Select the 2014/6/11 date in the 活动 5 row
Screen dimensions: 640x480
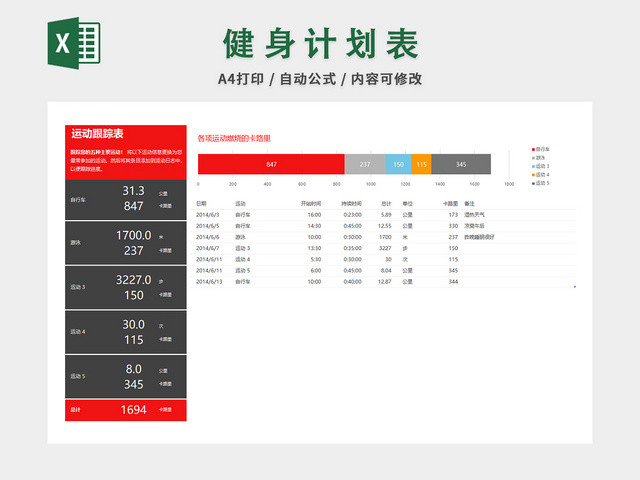pos(209,271)
